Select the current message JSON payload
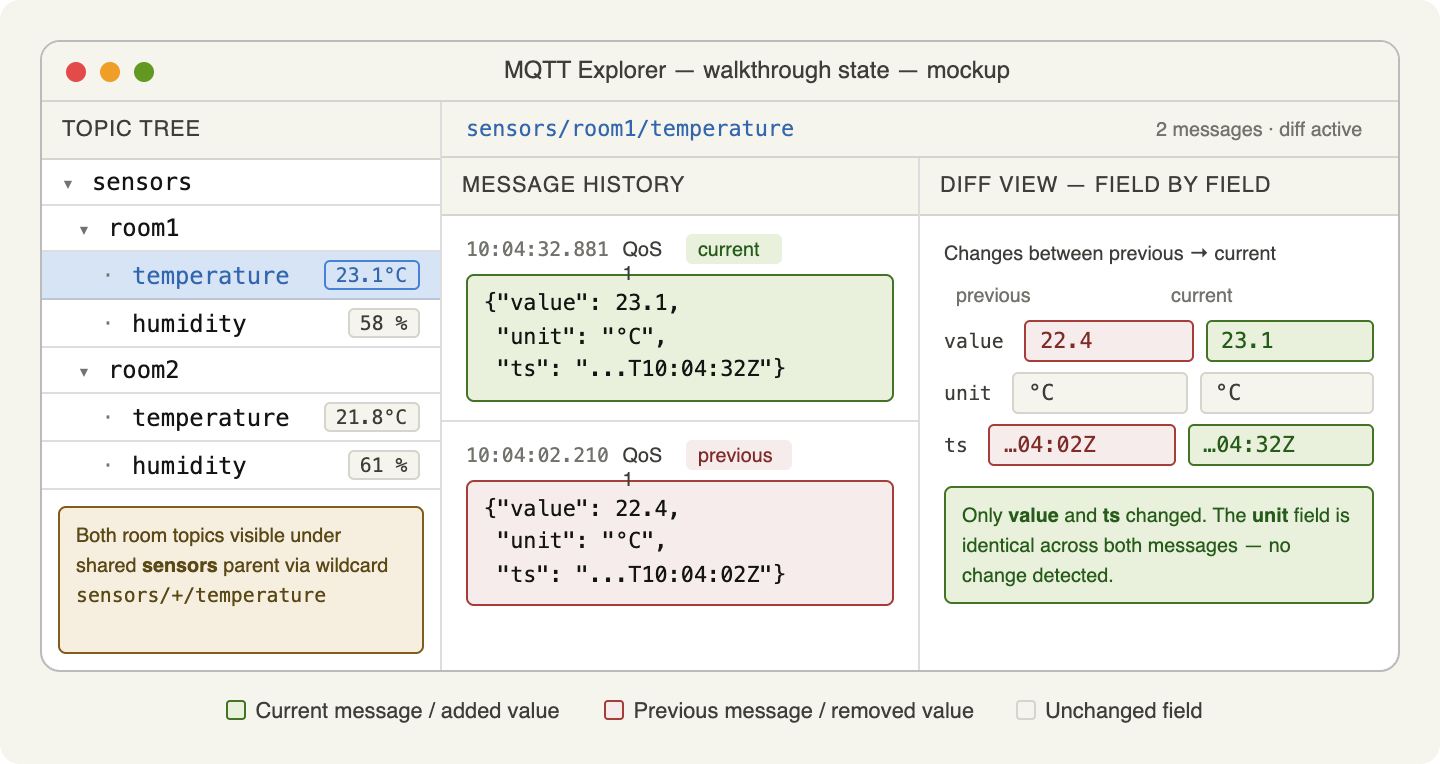This screenshot has height=764, width=1440. [680, 338]
